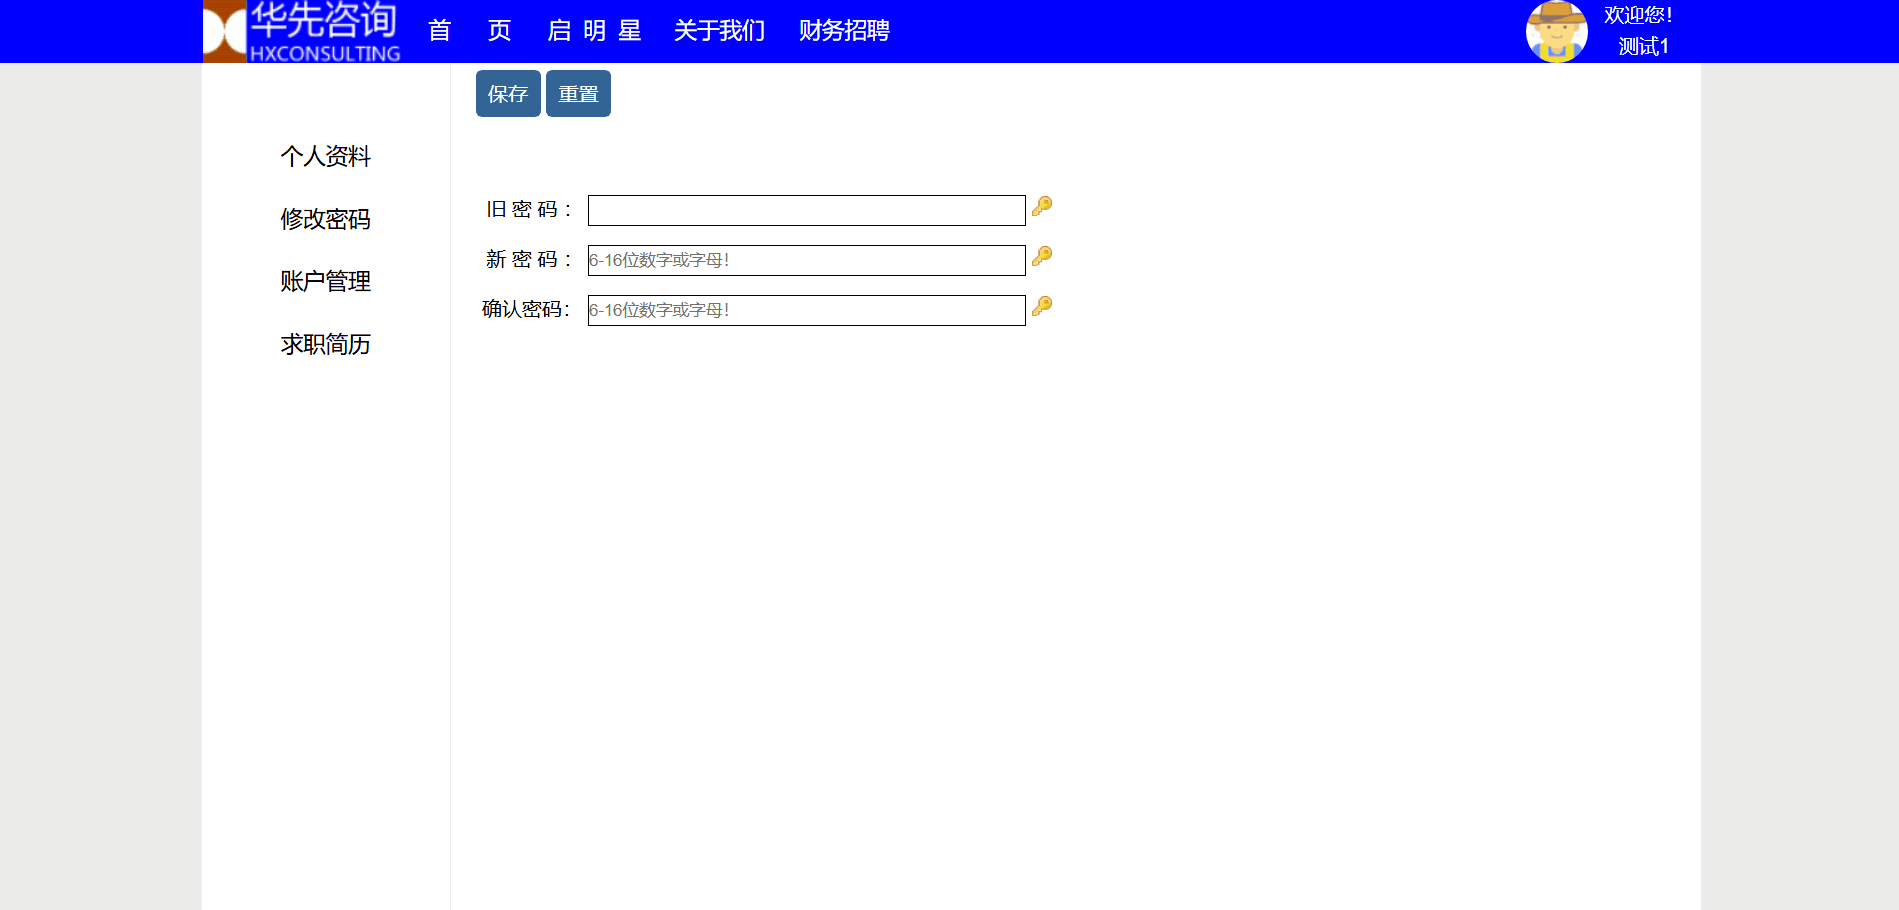1899x910 pixels.
Task: Focus the 新密码 new password input
Action: (x=806, y=261)
